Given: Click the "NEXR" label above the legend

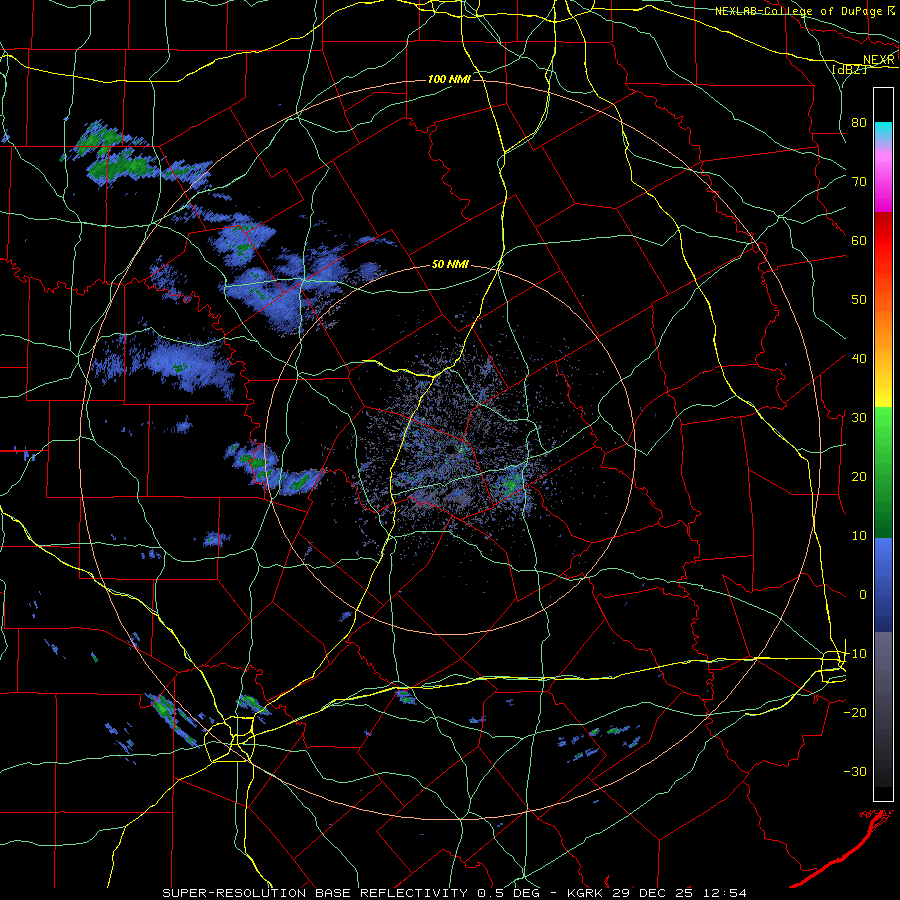Looking at the screenshot, I should click(x=879, y=60).
